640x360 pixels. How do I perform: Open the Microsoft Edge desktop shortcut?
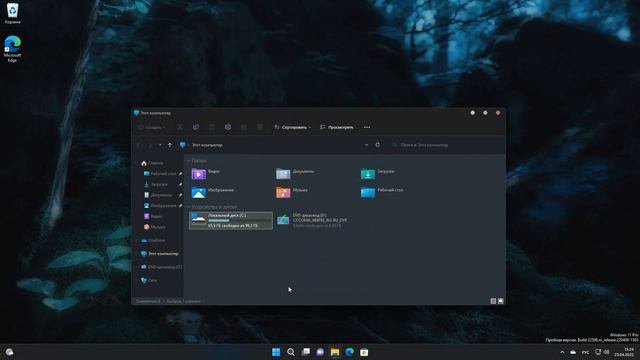[12, 49]
